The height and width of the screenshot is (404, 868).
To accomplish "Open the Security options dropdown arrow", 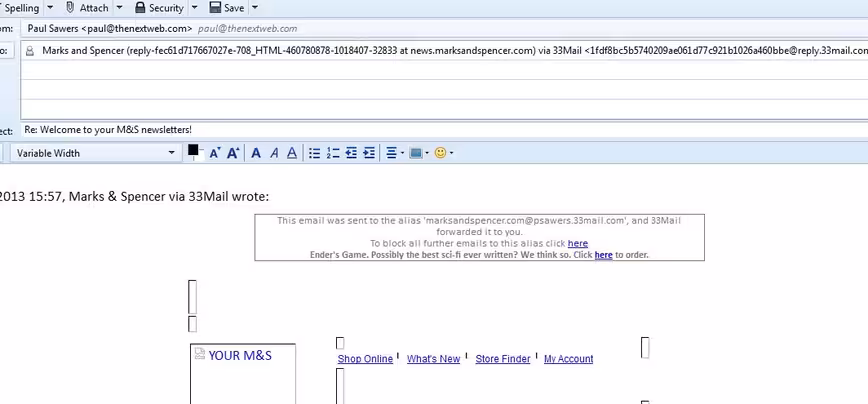I will [194, 8].
